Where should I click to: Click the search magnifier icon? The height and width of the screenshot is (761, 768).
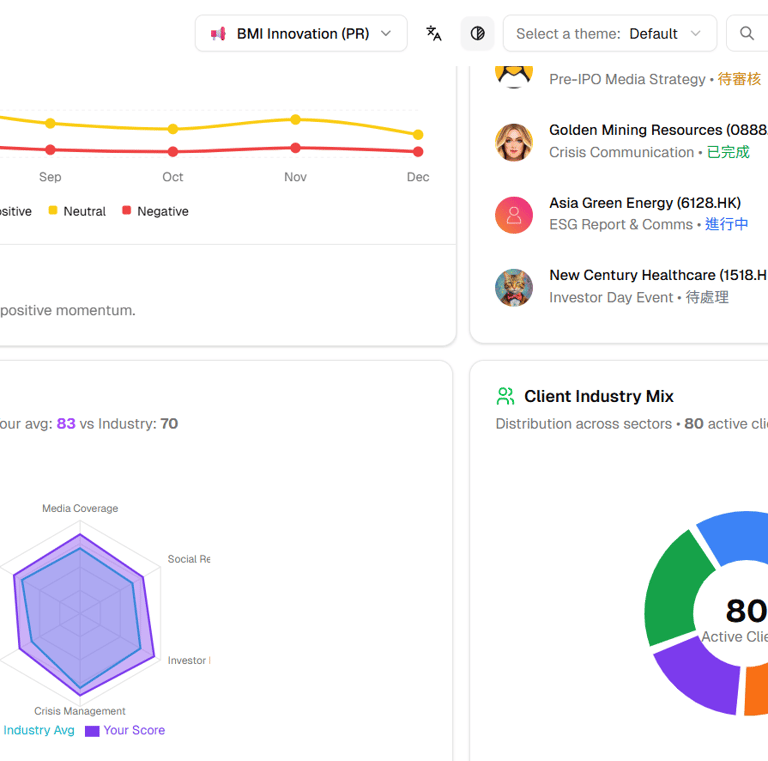tap(747, 33)
